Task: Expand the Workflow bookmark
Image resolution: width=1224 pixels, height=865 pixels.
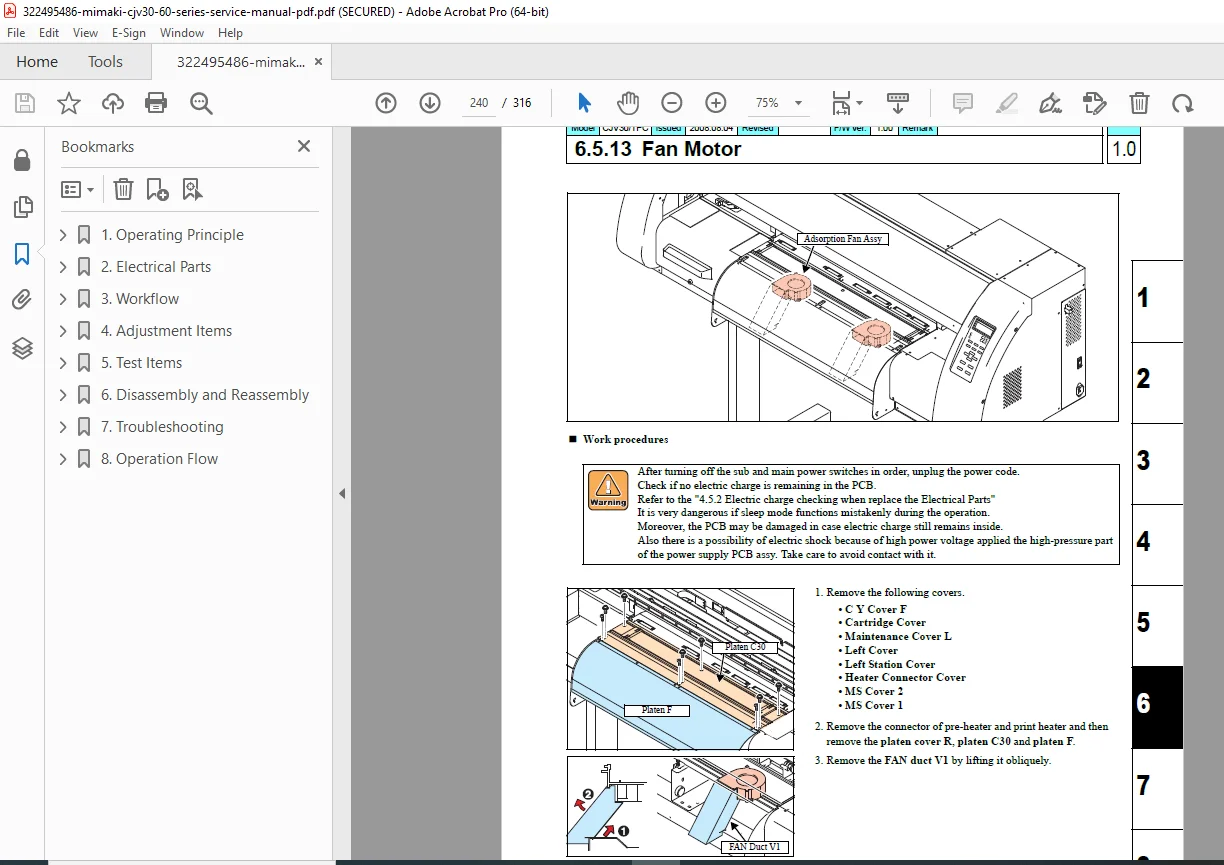Action: (x=64, y=299)
